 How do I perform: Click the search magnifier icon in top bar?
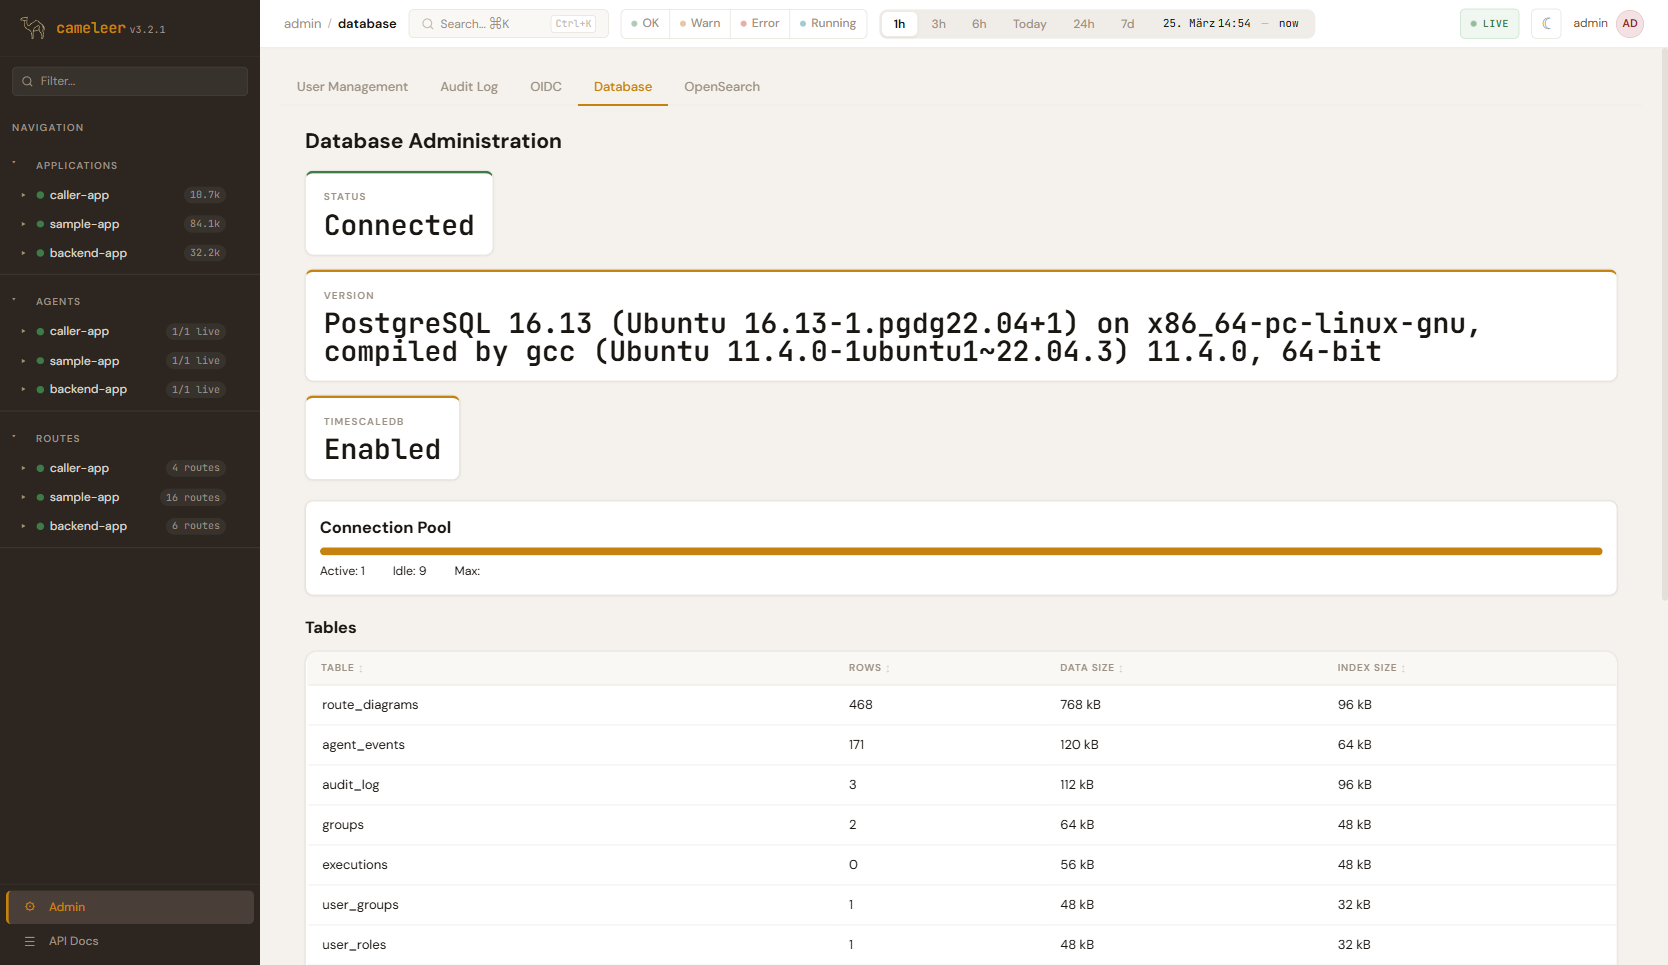(x=428, y=24)
